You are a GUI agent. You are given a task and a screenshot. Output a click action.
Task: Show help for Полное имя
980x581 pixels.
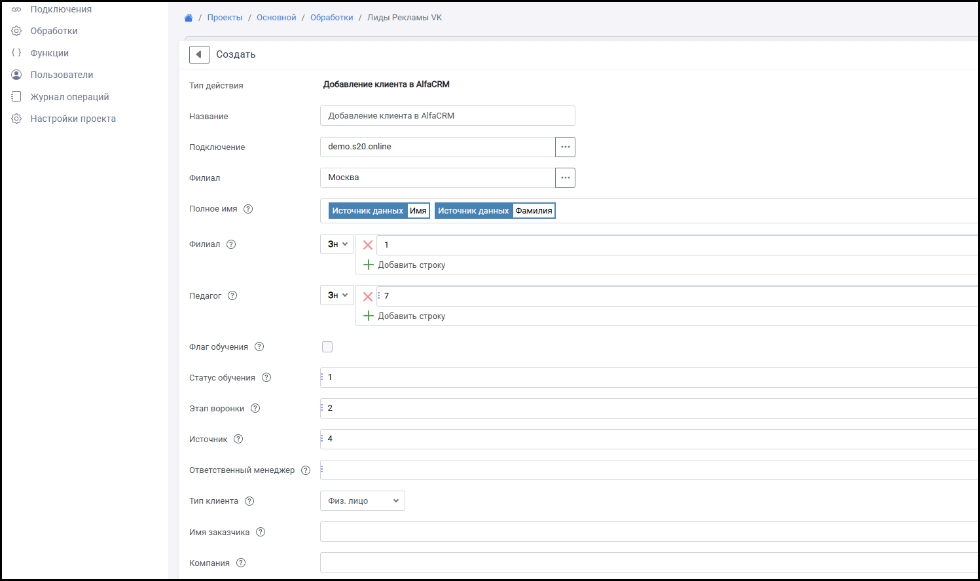(248, 209)
